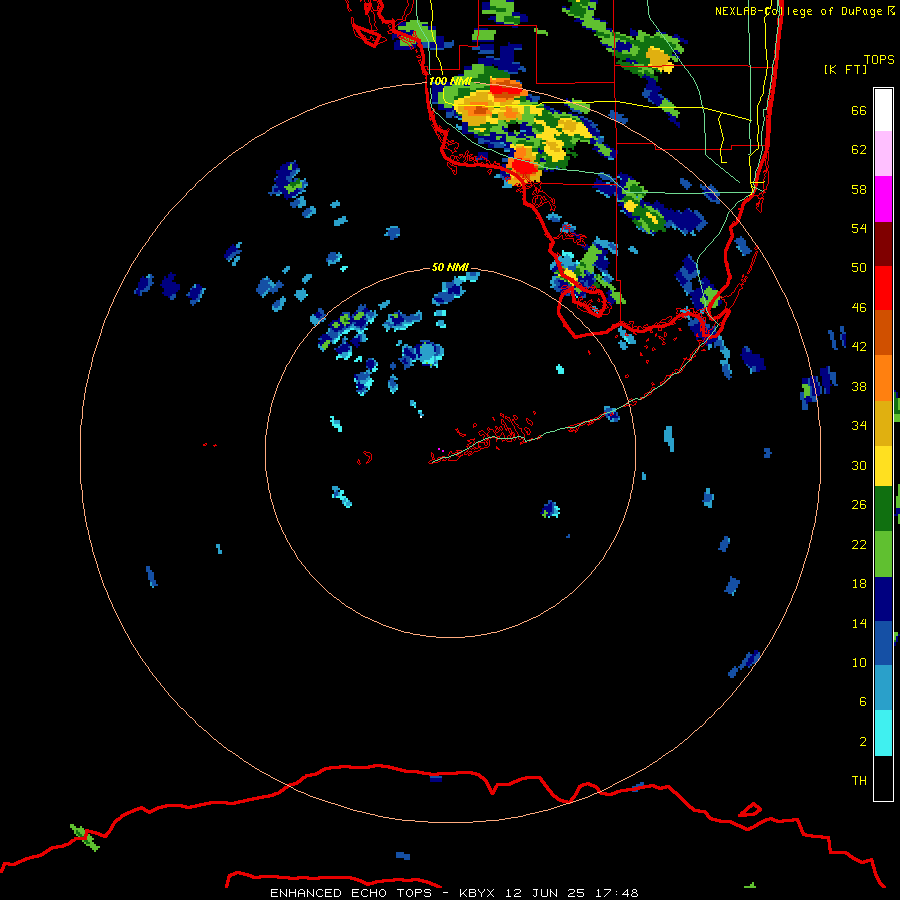The image size is (900, 900).
Task: Pick the light orange legend swatch
Action: click(x=883, y=377)
